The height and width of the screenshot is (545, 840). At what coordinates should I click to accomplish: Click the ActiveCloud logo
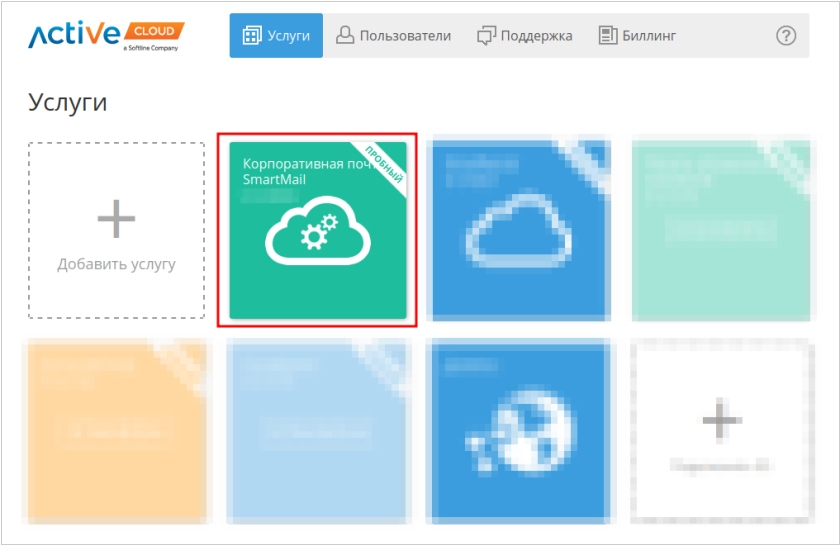[x=106, y=35]
